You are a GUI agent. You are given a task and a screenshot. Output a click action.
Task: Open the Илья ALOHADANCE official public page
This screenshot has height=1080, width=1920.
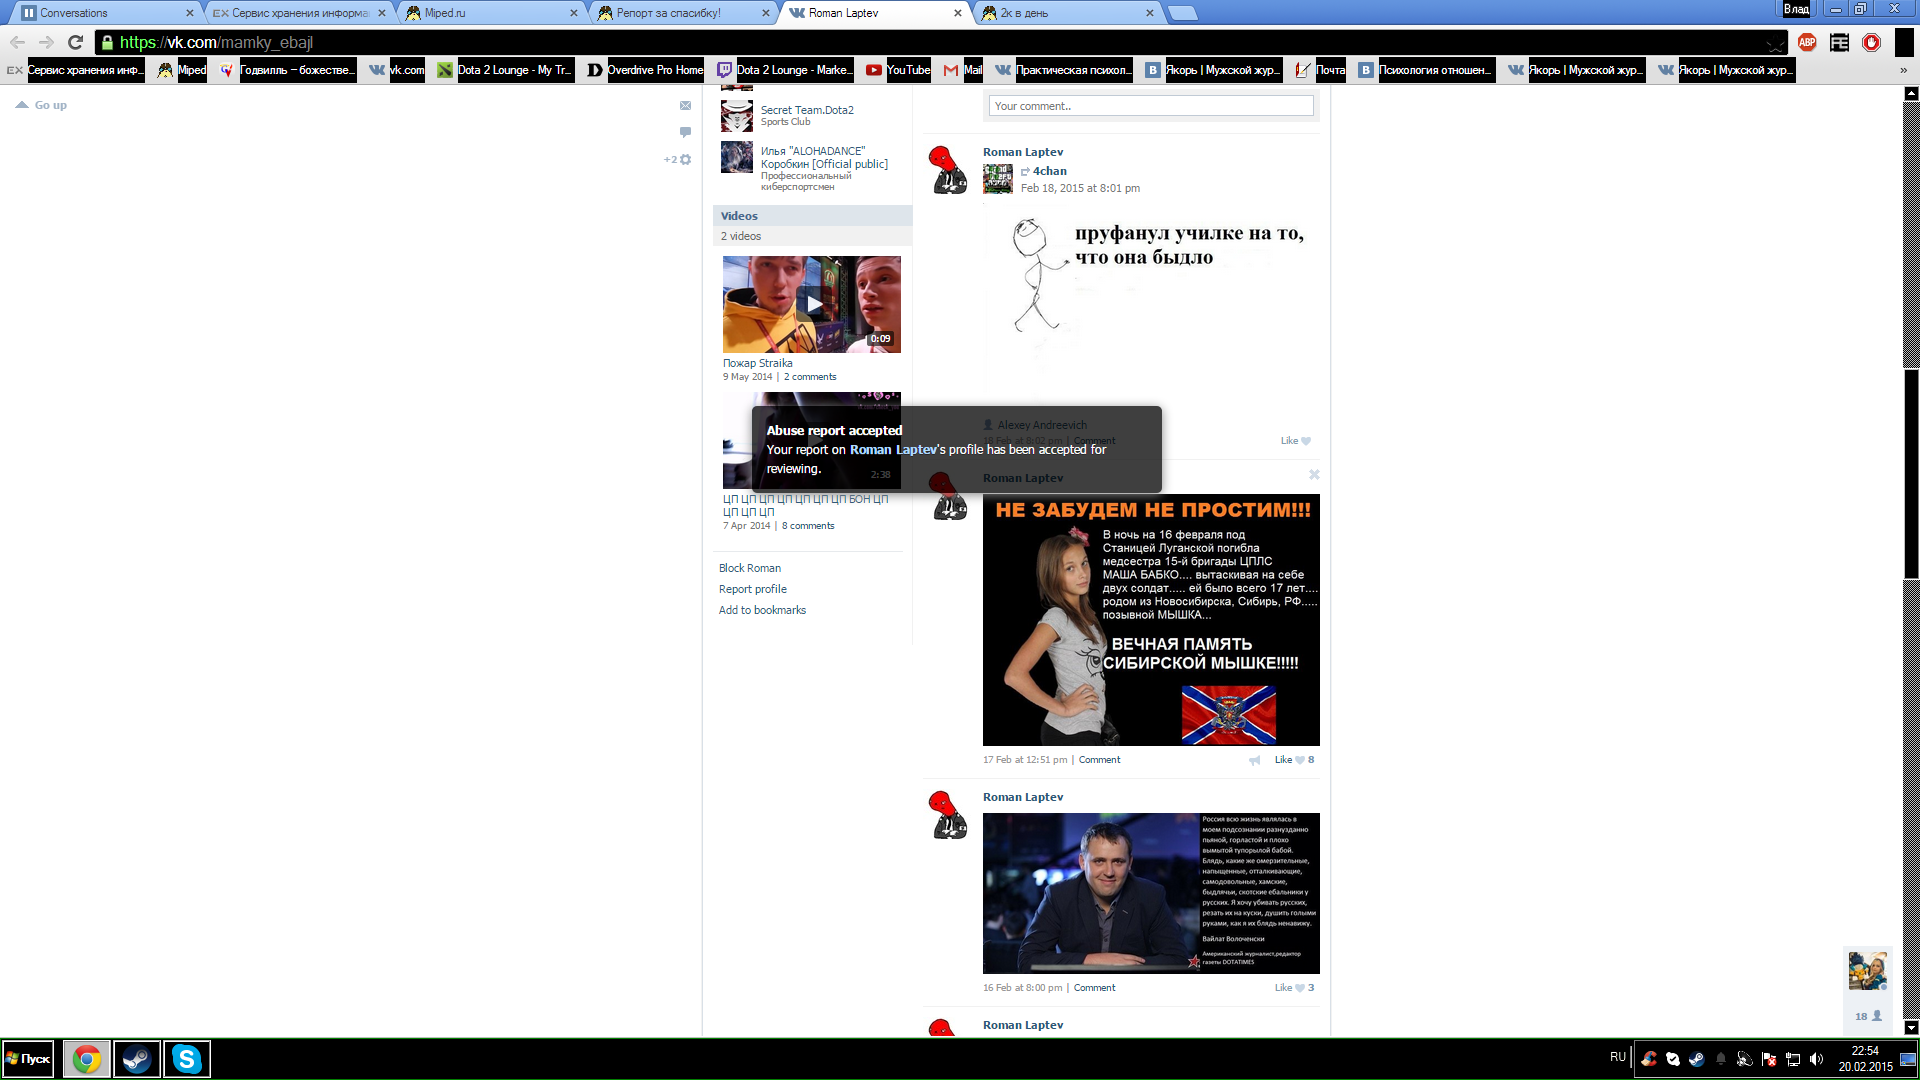coord(824,158)
